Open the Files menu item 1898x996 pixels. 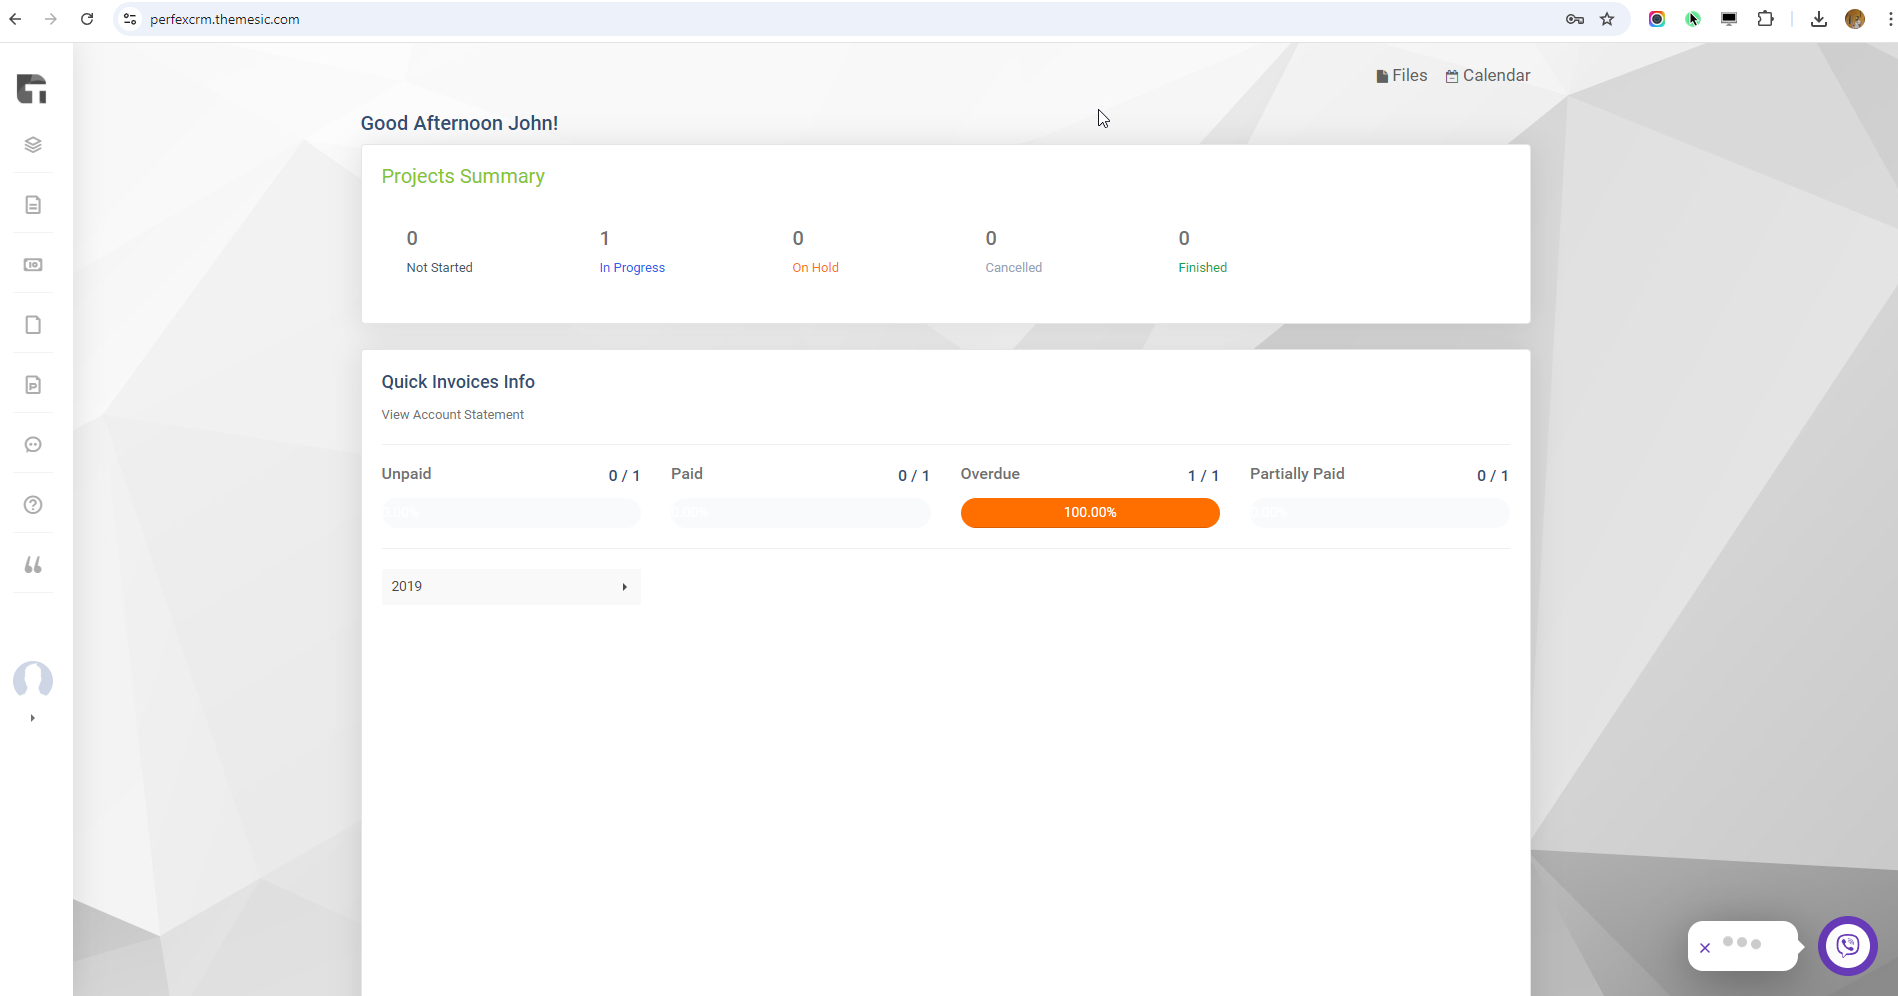point(1402,76)
